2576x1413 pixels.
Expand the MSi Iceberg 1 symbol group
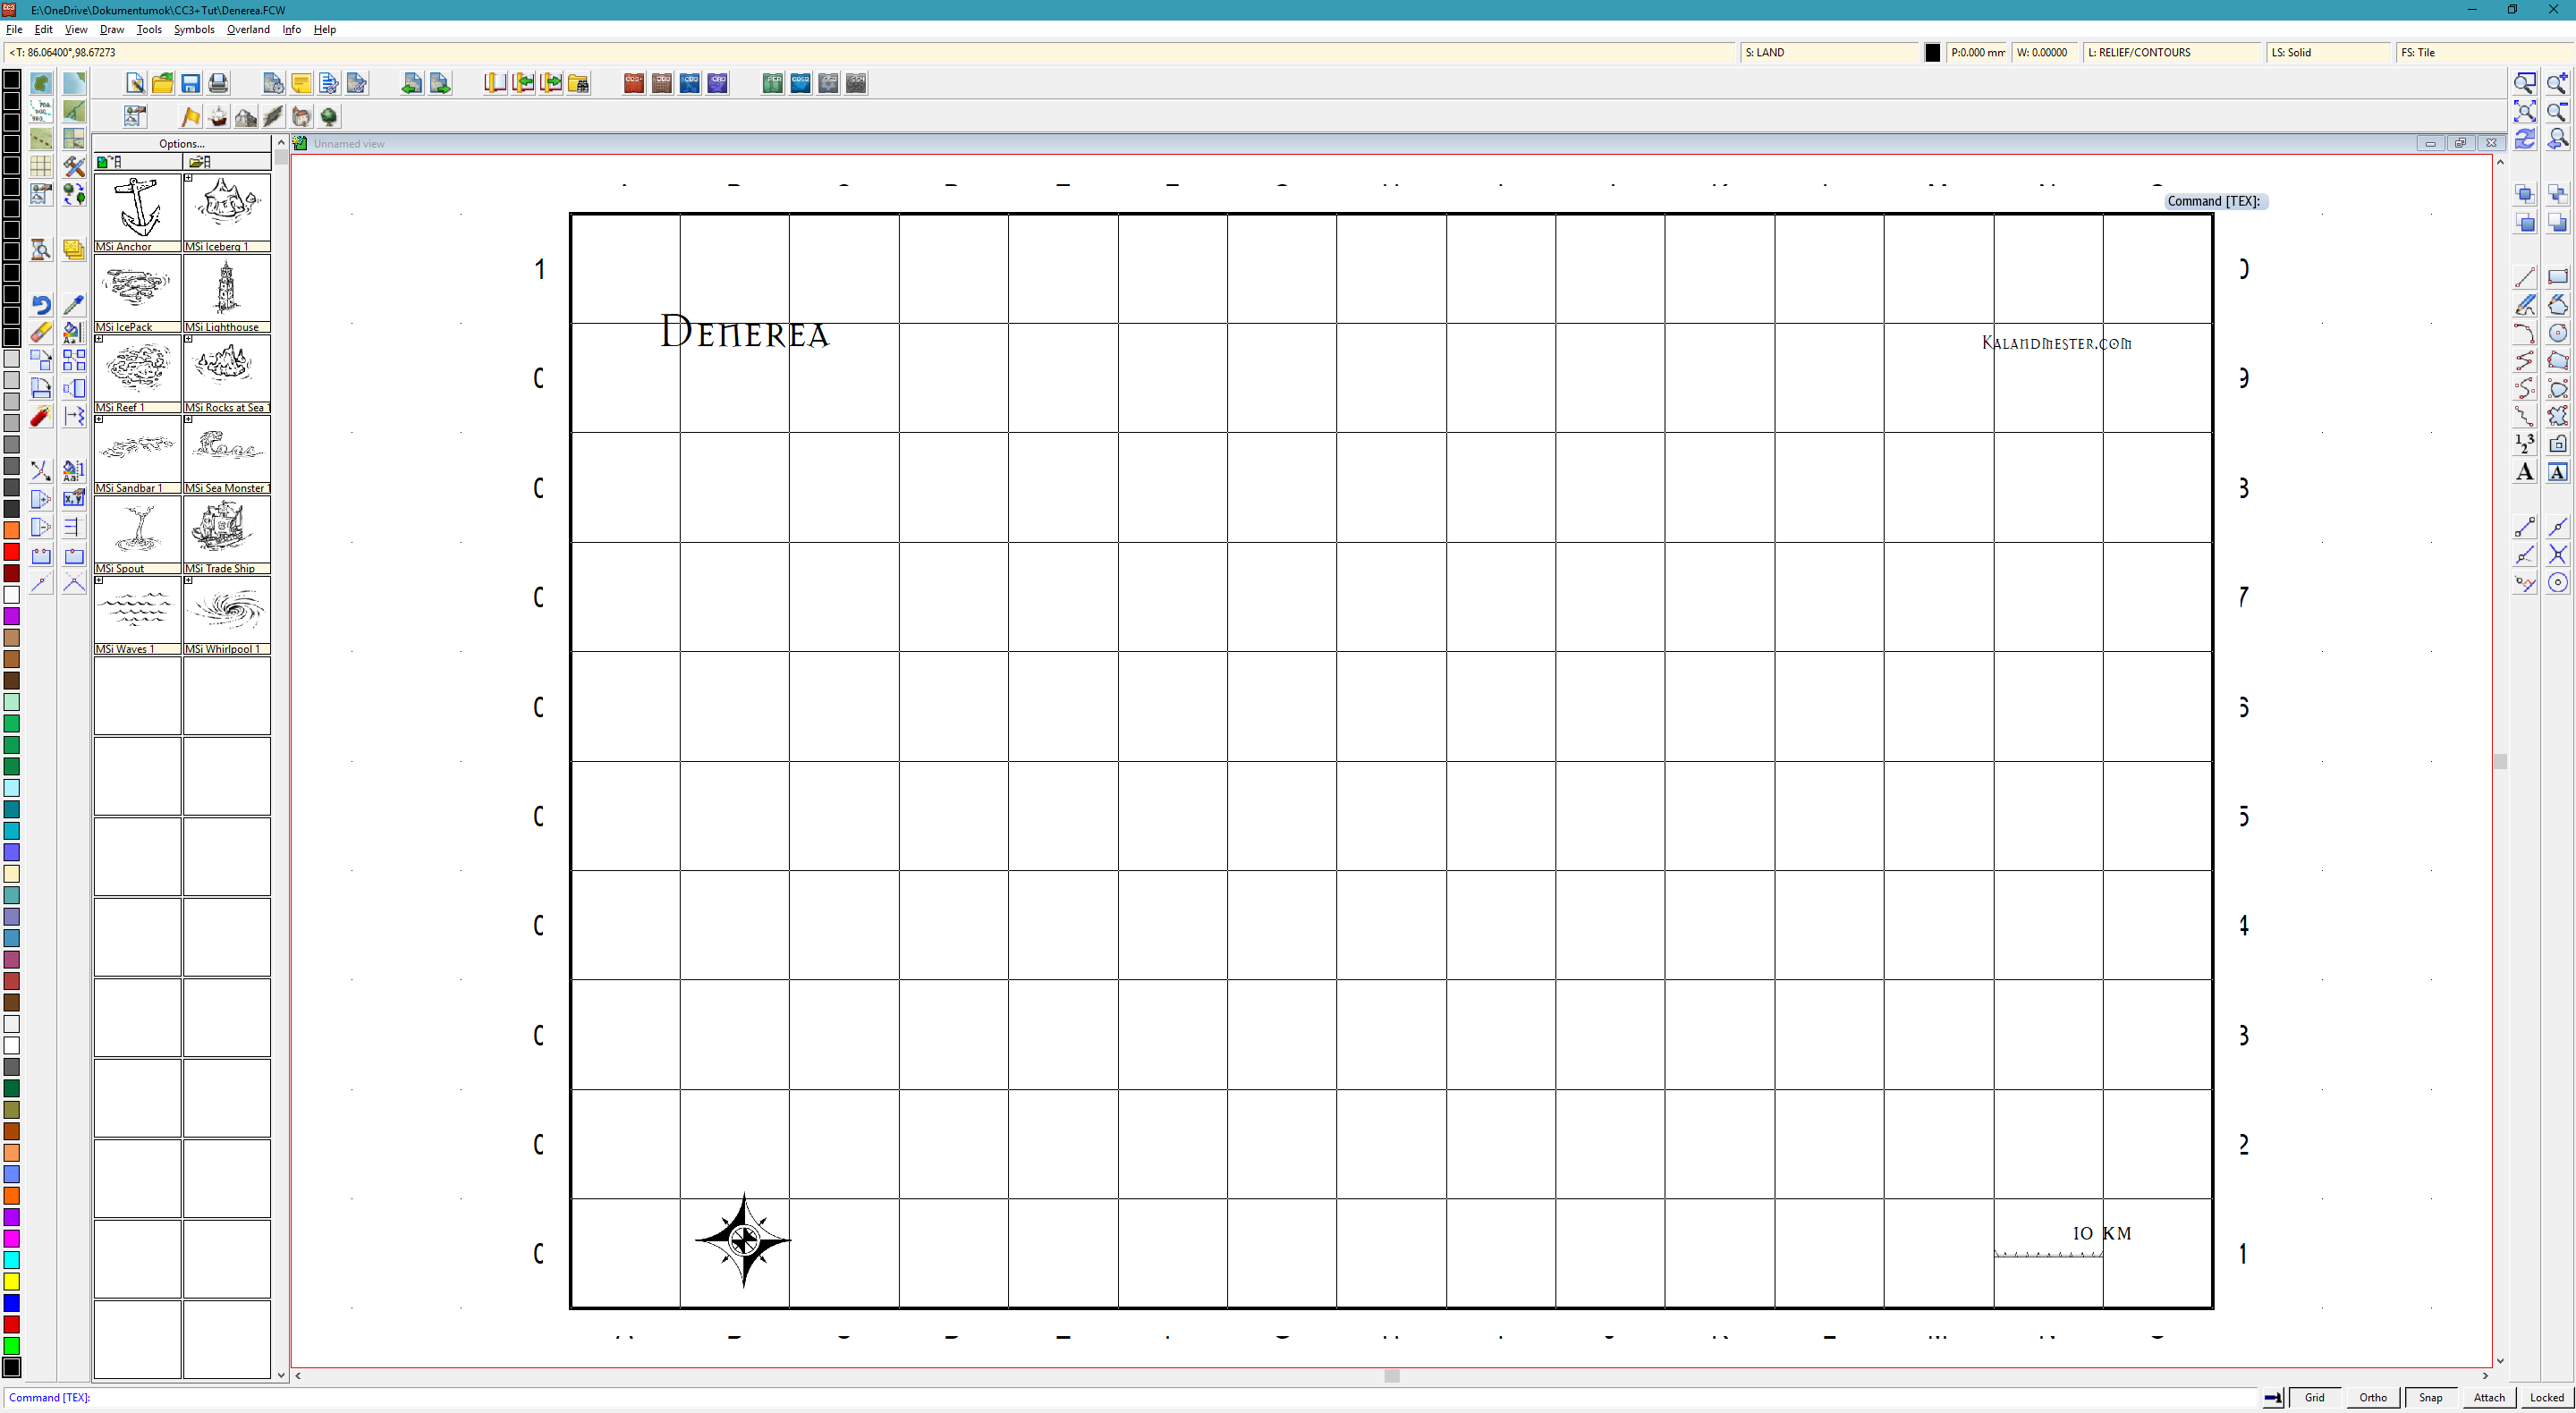(x=188, y=178)
